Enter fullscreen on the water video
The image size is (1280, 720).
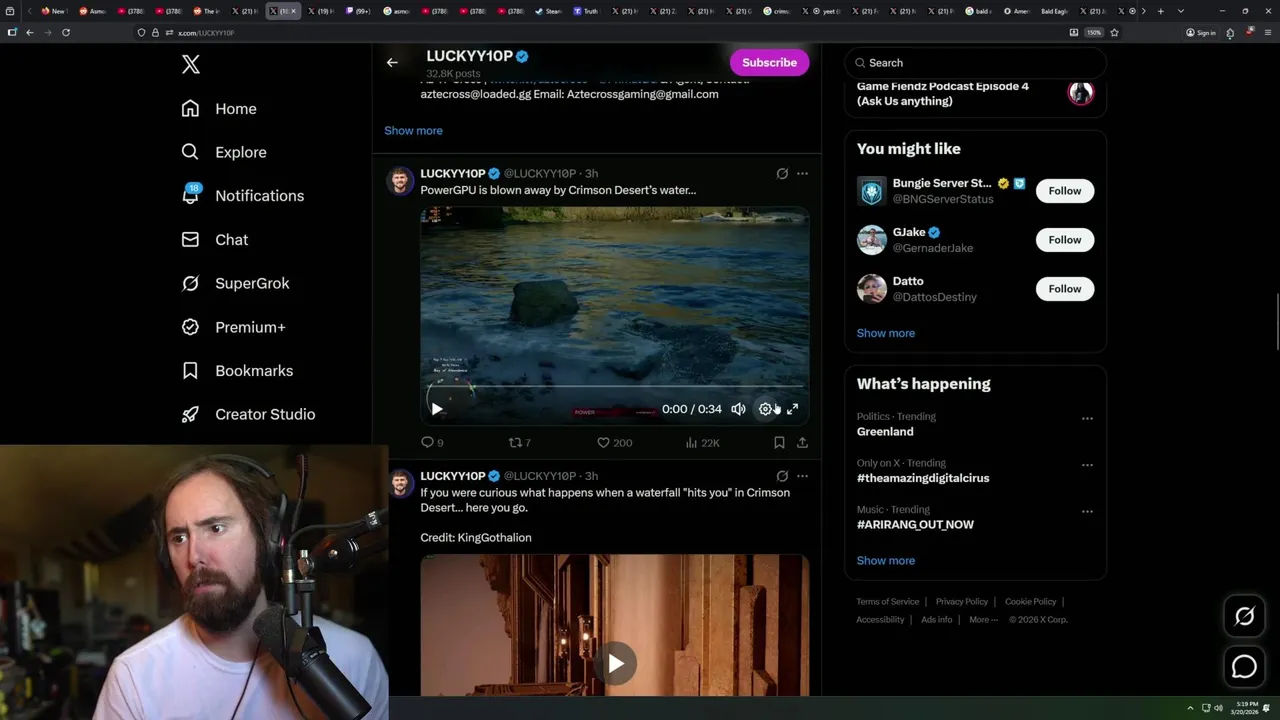pyautogui.click(x=792, y=409)
